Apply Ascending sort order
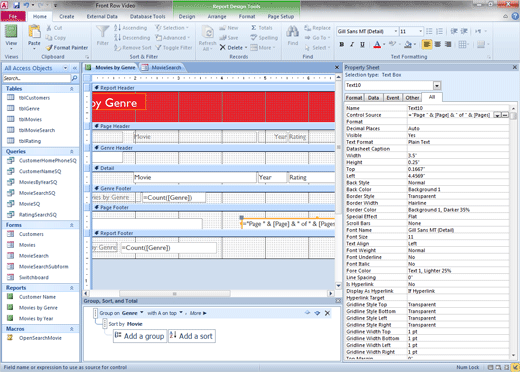520x372 pixels. [130, 28]
